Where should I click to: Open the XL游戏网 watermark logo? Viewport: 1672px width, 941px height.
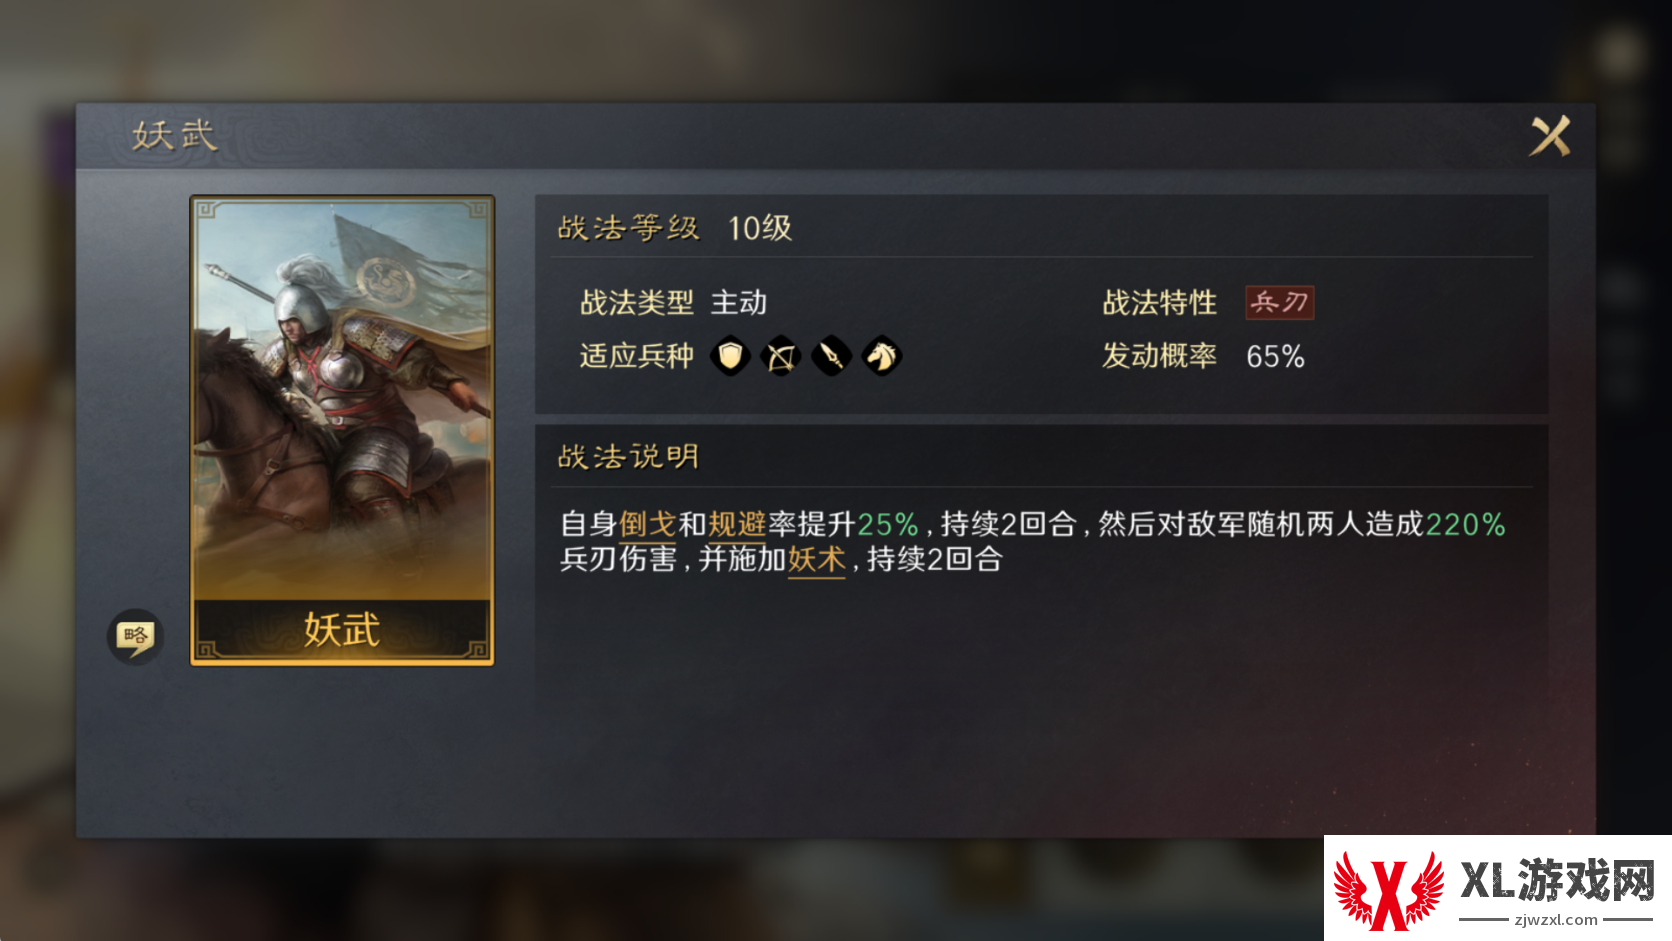[x=1498, y=888]
